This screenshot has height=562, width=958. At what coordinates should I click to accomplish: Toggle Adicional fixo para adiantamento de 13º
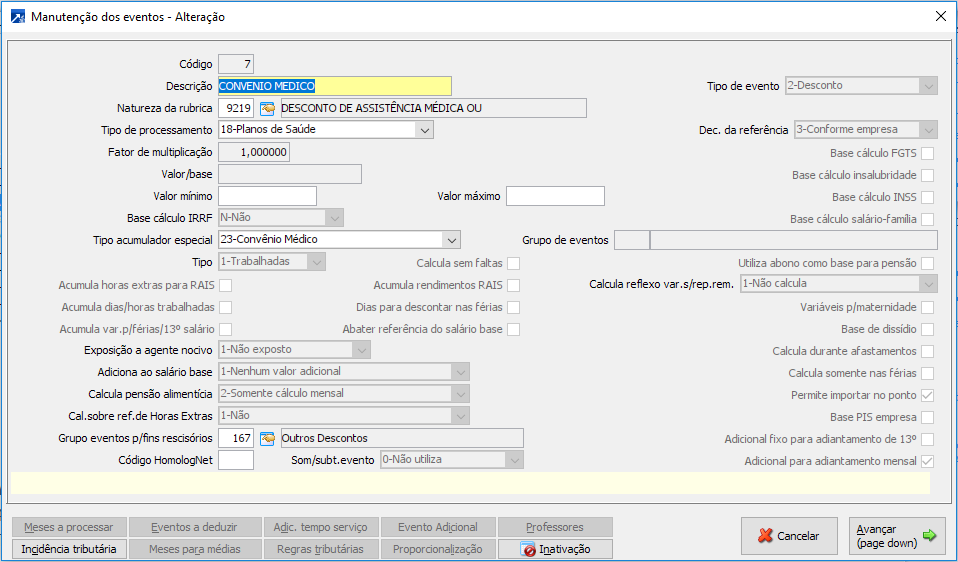click(927, 439)
